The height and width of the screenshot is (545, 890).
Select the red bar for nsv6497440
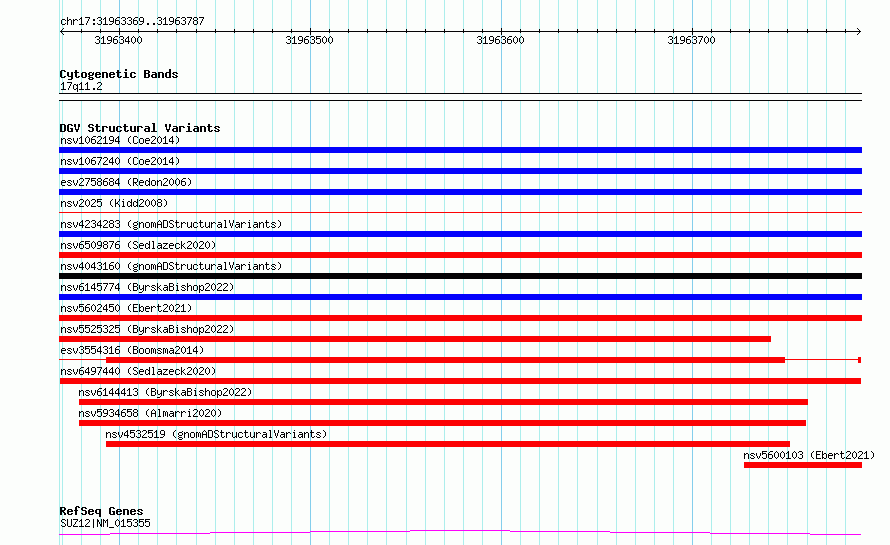(460, 381)
